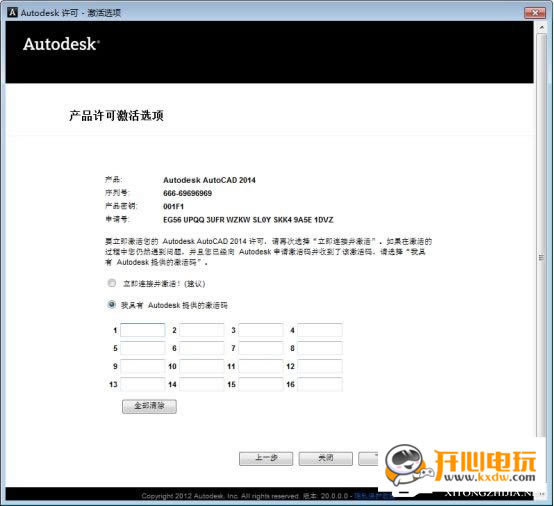Screen dimensions: 554x506
Task: Click activation code field 5
Action: click(x=143, y=348)
